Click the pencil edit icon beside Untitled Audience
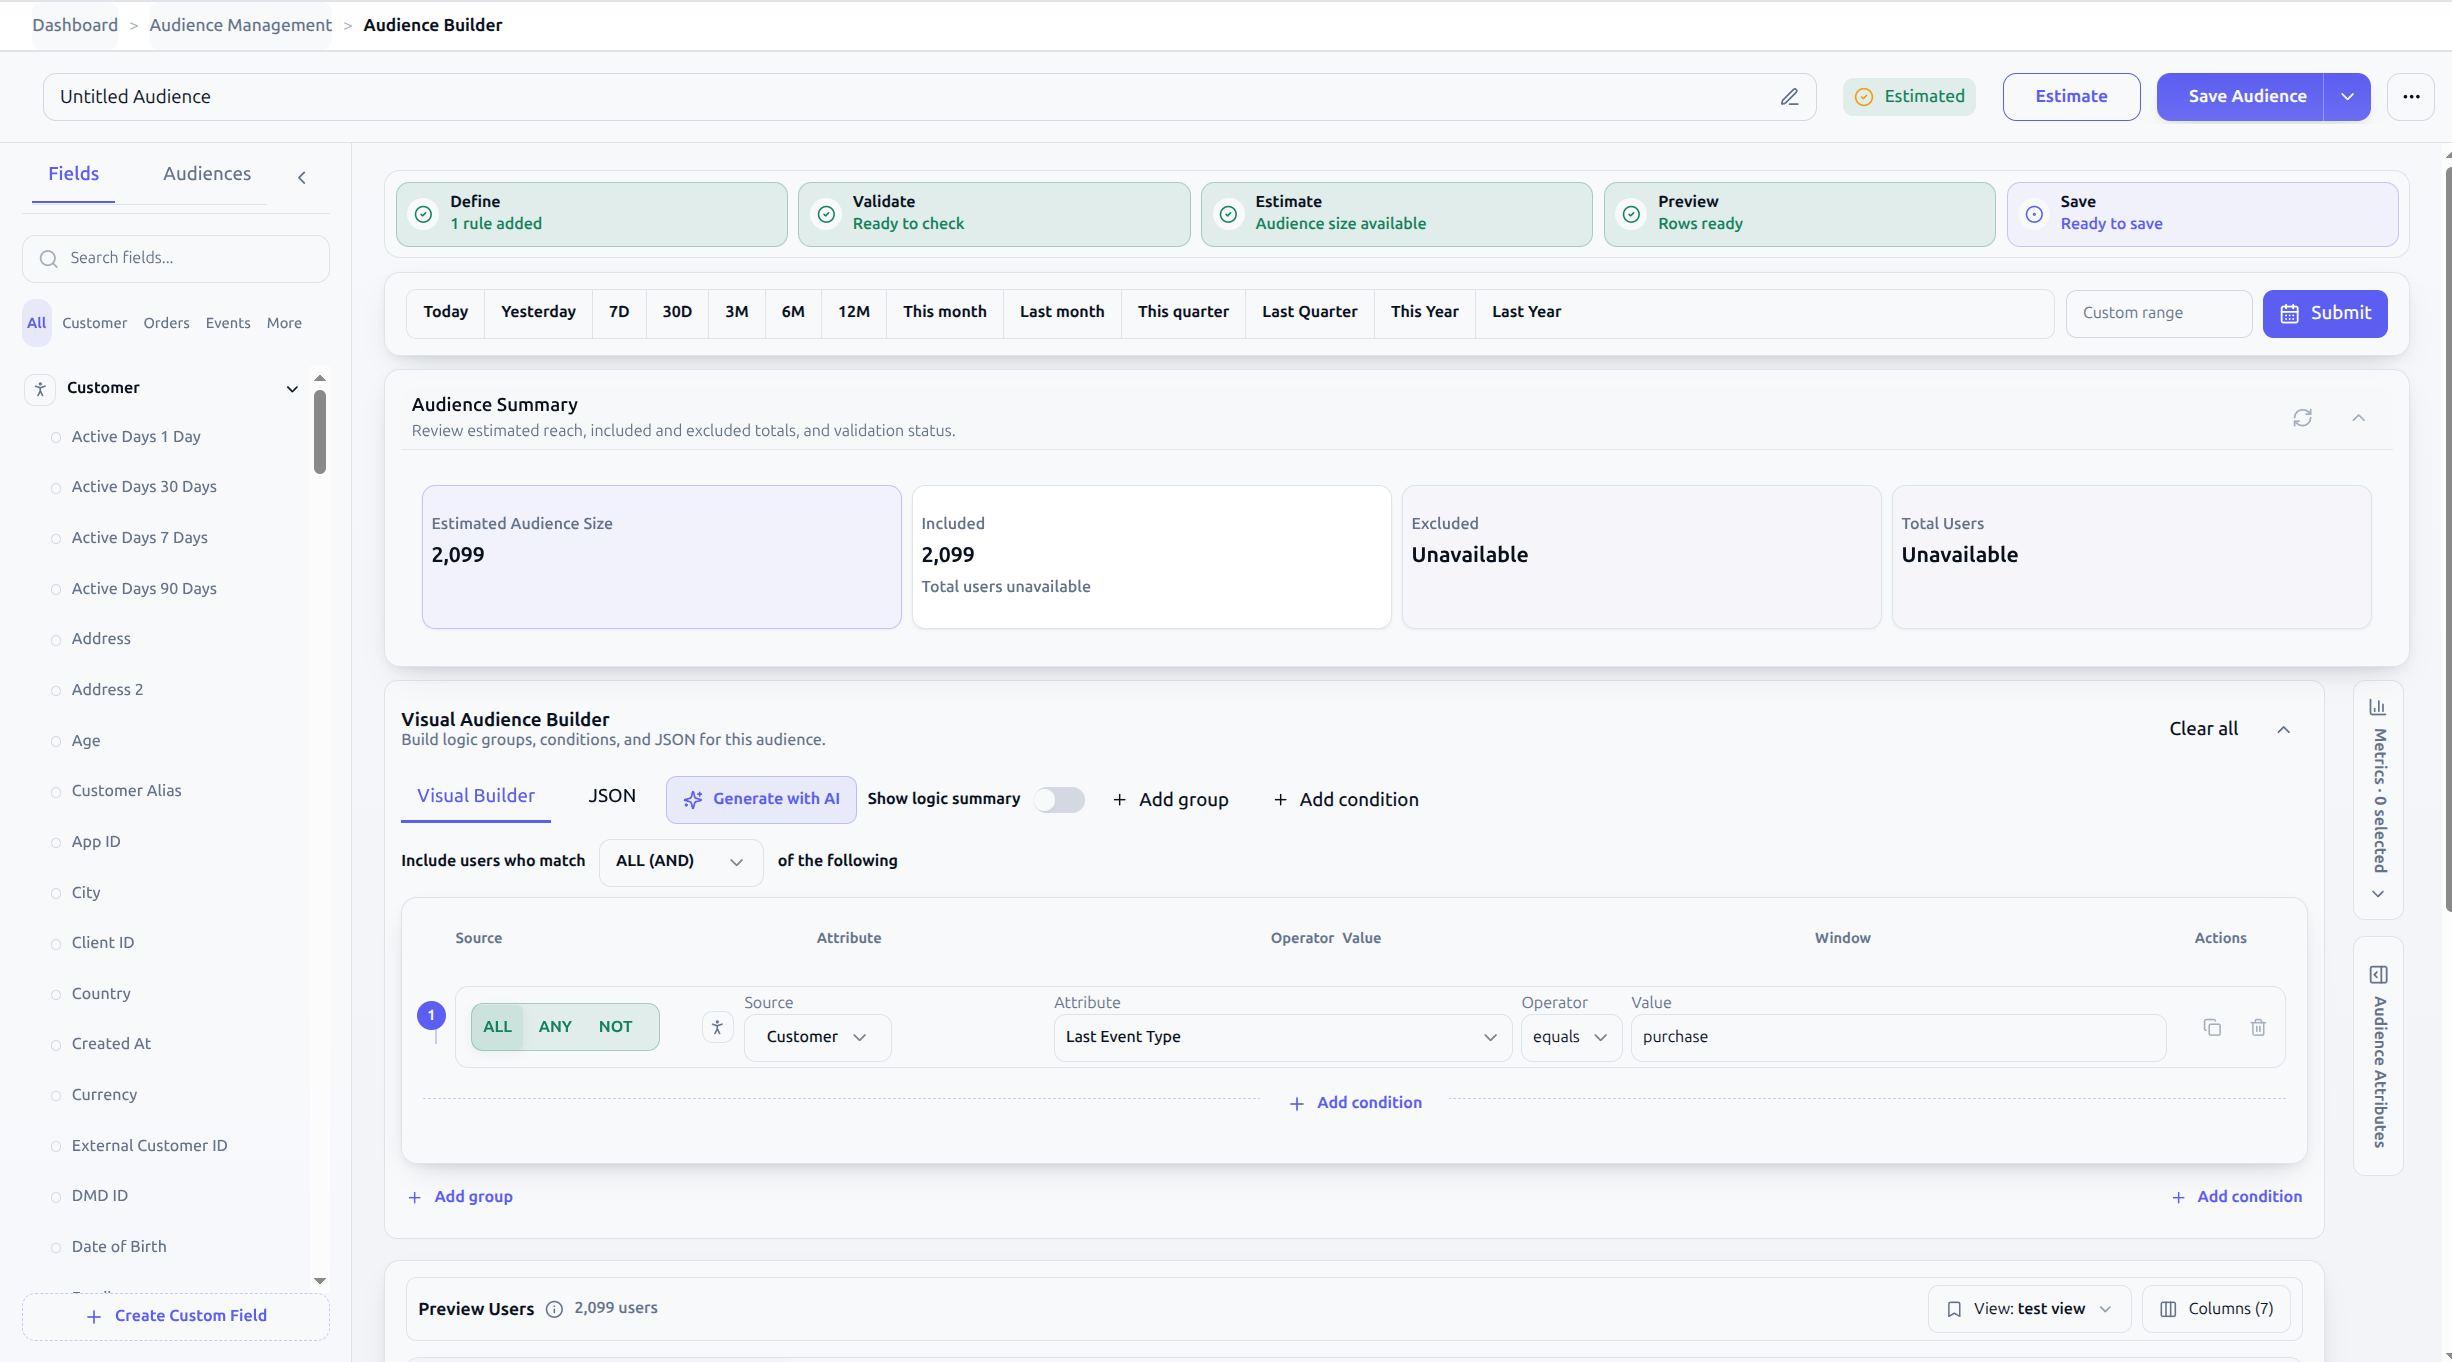Viewport: 2452px width, 1362px height. (1789, 97)
